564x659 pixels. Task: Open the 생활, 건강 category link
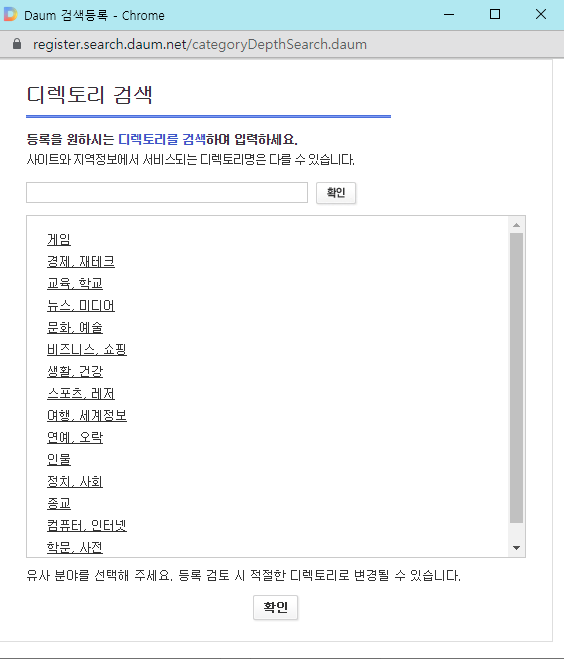pos(75,371)
